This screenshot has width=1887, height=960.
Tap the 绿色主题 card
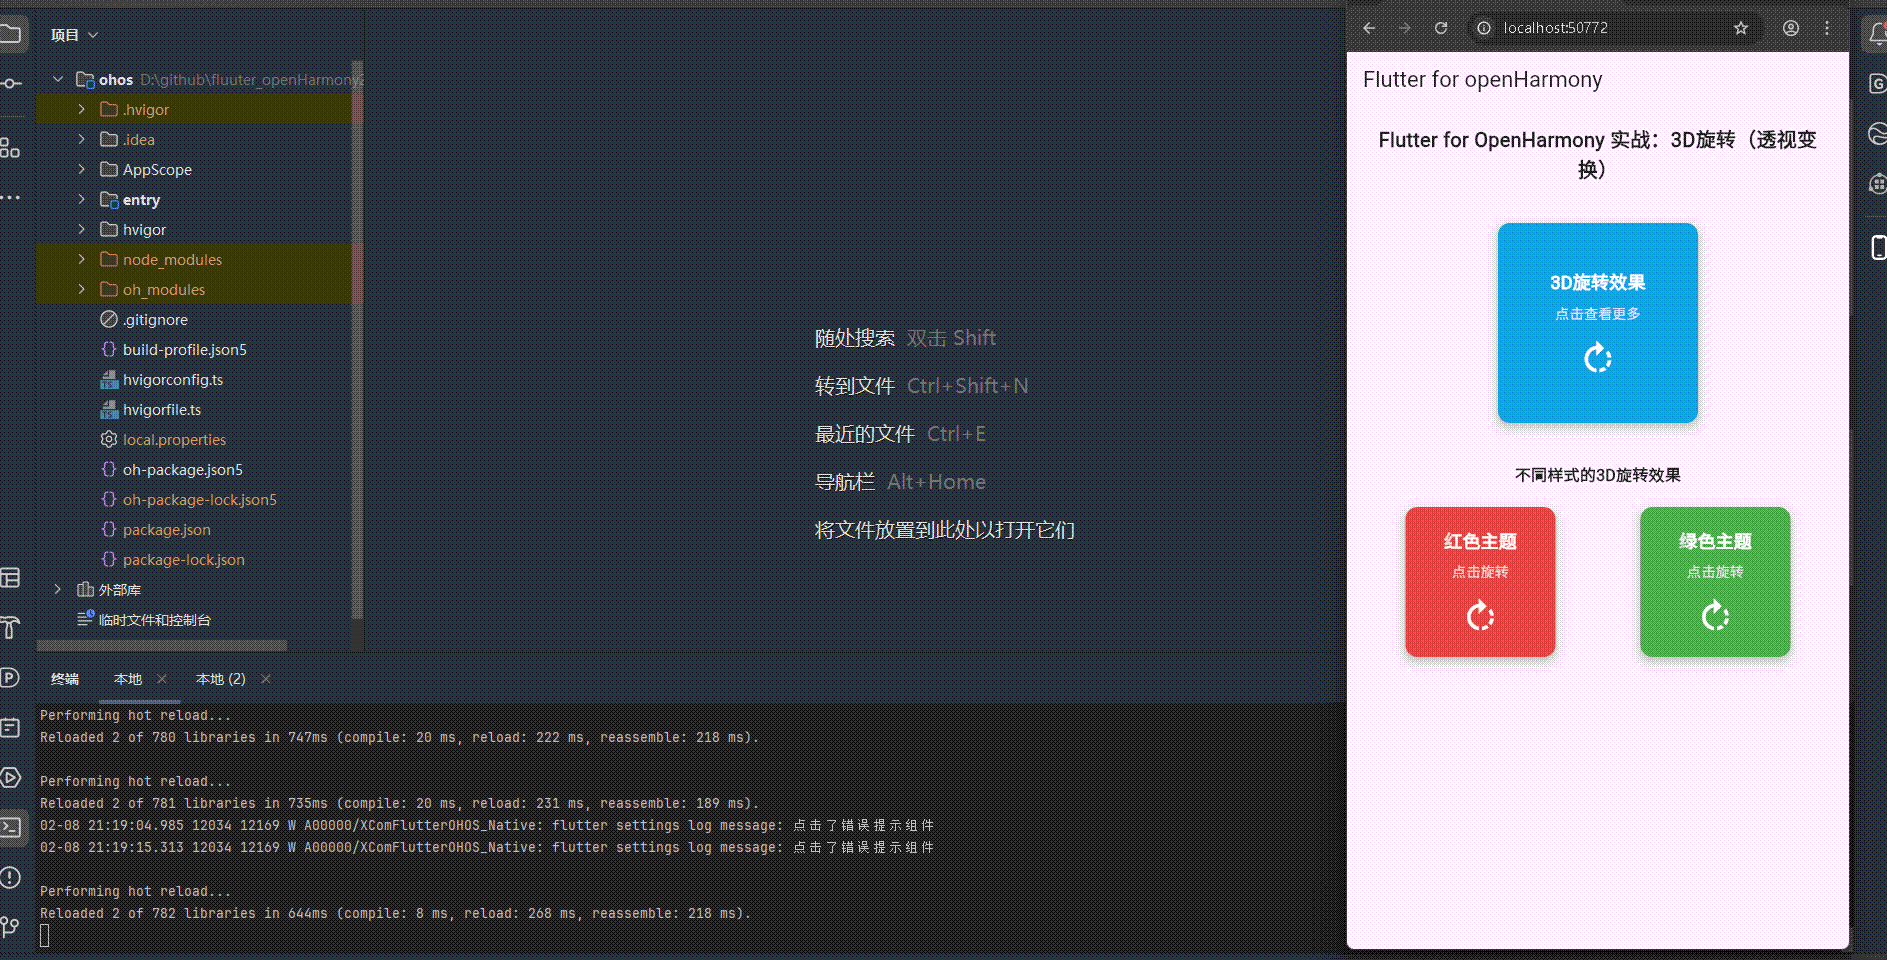[x=1715, y=582]
